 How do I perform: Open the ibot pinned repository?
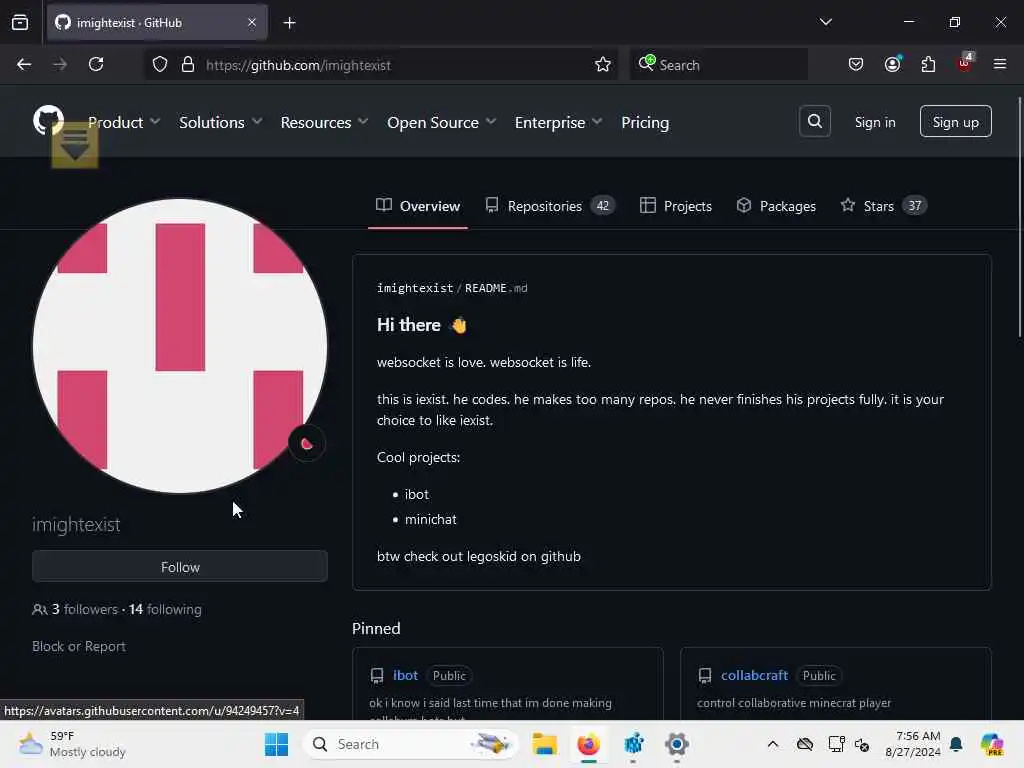[405, 675]
